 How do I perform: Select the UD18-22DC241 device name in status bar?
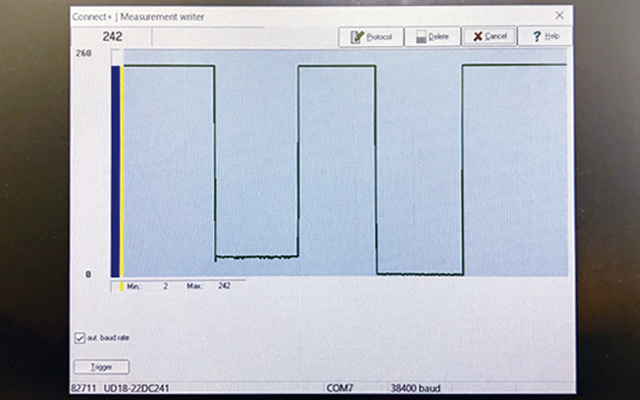pyautogui.click(x=137, y=386)
